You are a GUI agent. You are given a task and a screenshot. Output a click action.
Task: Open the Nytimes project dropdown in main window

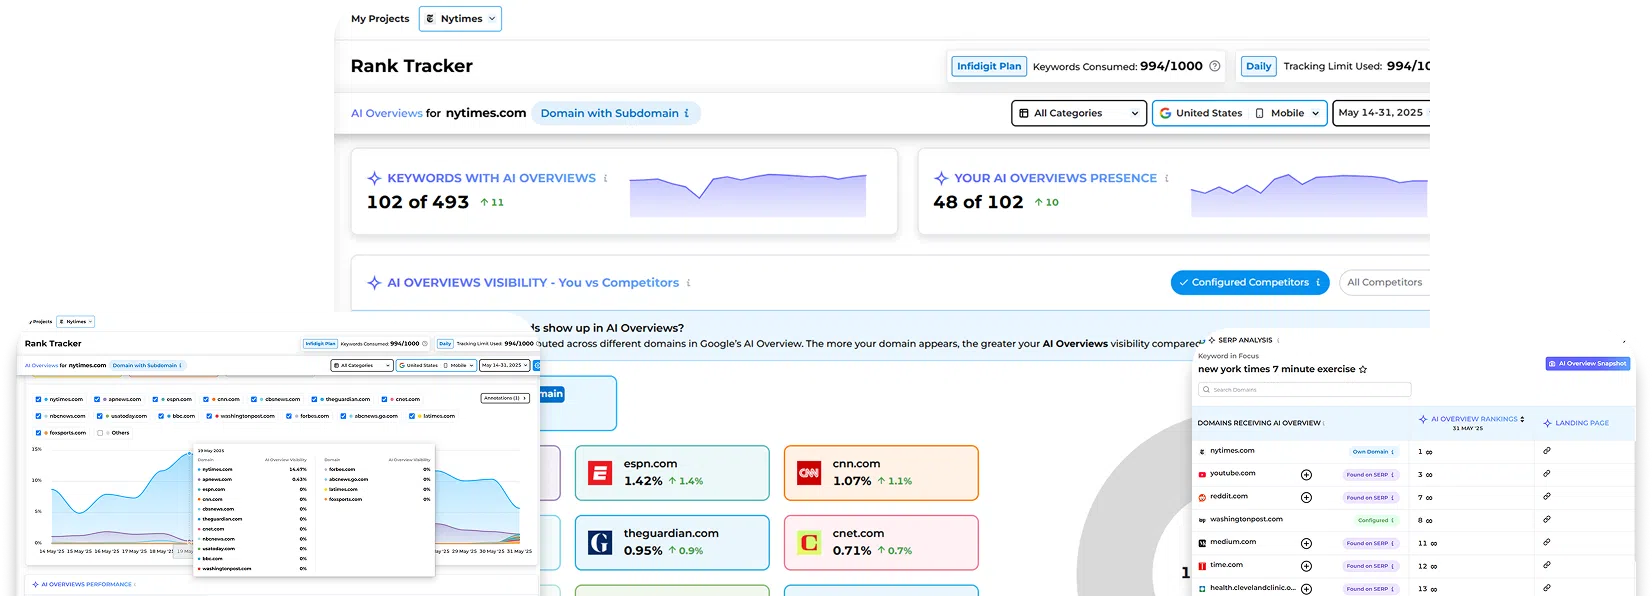(x=460, y=19)
